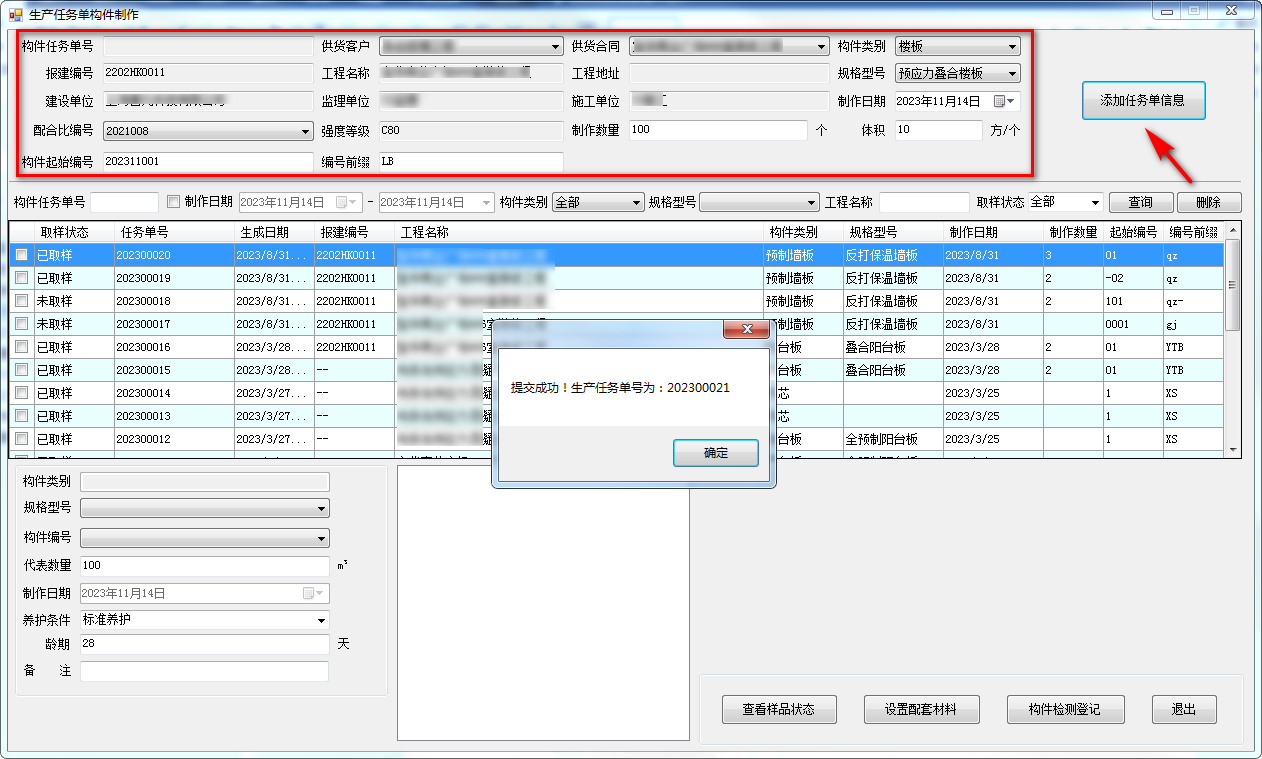The width and height of the screenshot is (1262, 759).
Task: Open the 供货客户 dropdown list
Action: tap(556, 46)
